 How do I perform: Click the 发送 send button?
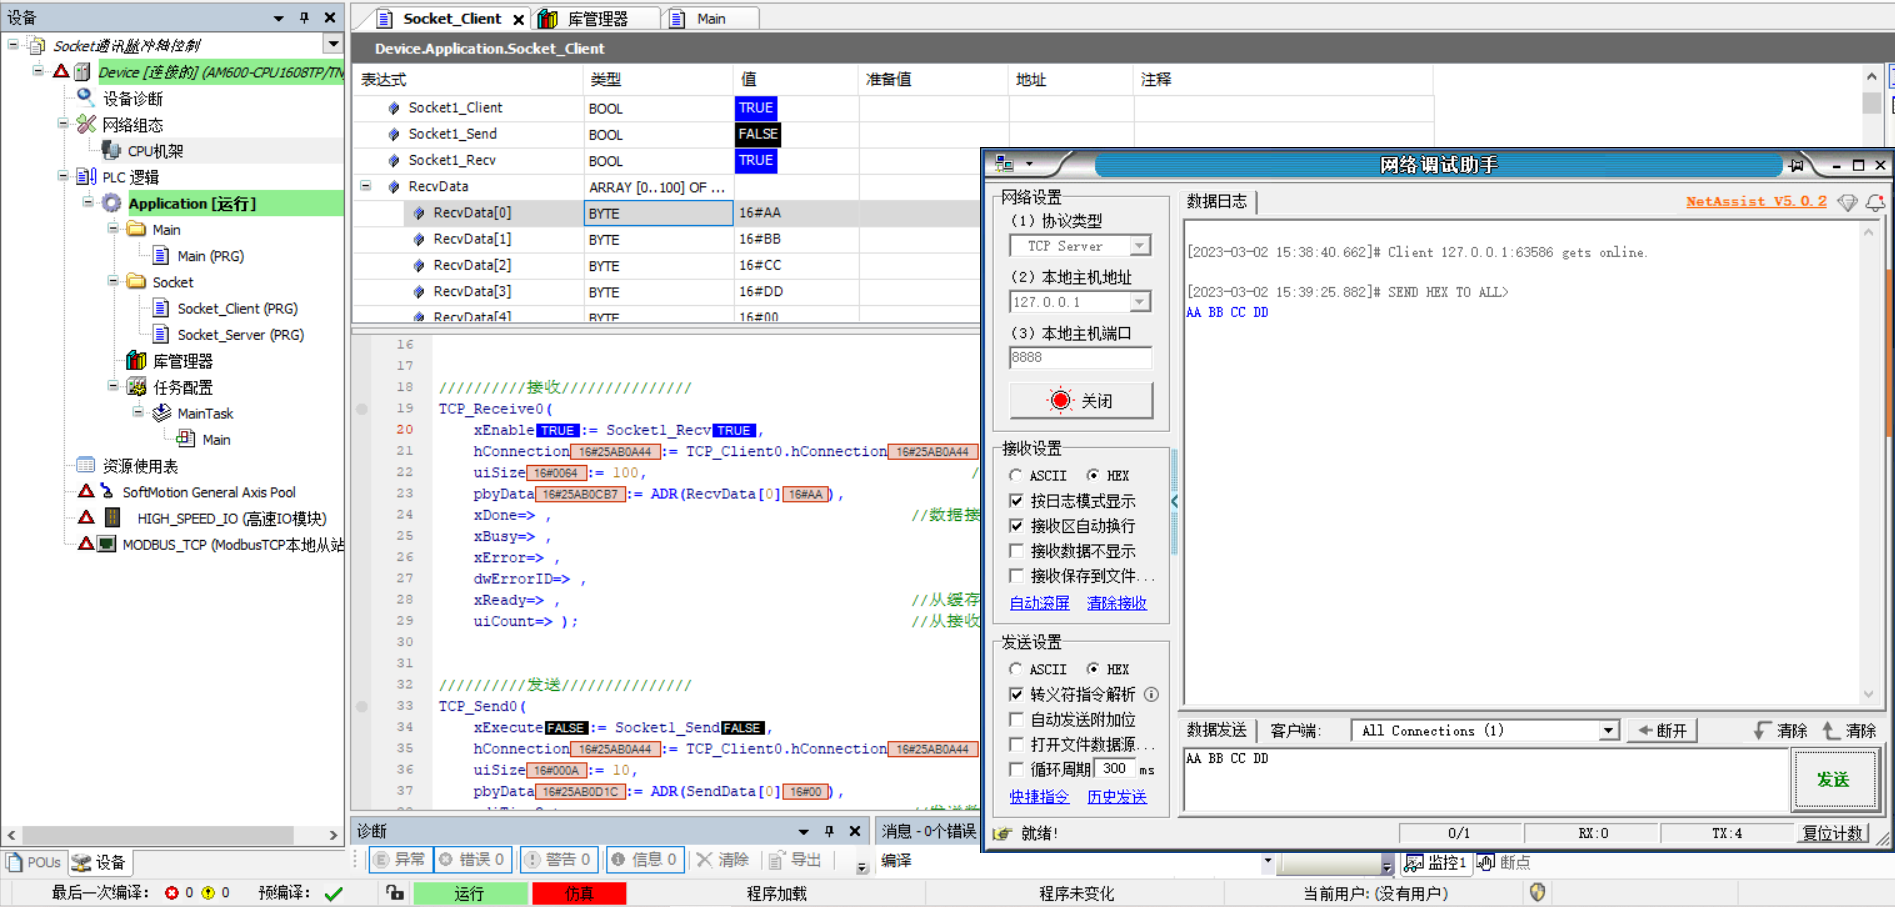tap(1834, 779)
